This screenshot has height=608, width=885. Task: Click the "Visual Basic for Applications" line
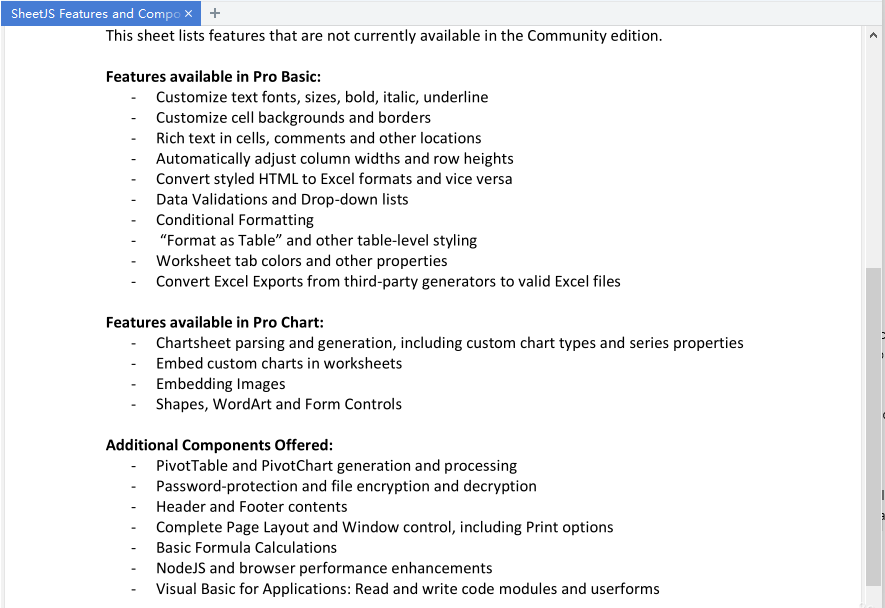point(407,588)
